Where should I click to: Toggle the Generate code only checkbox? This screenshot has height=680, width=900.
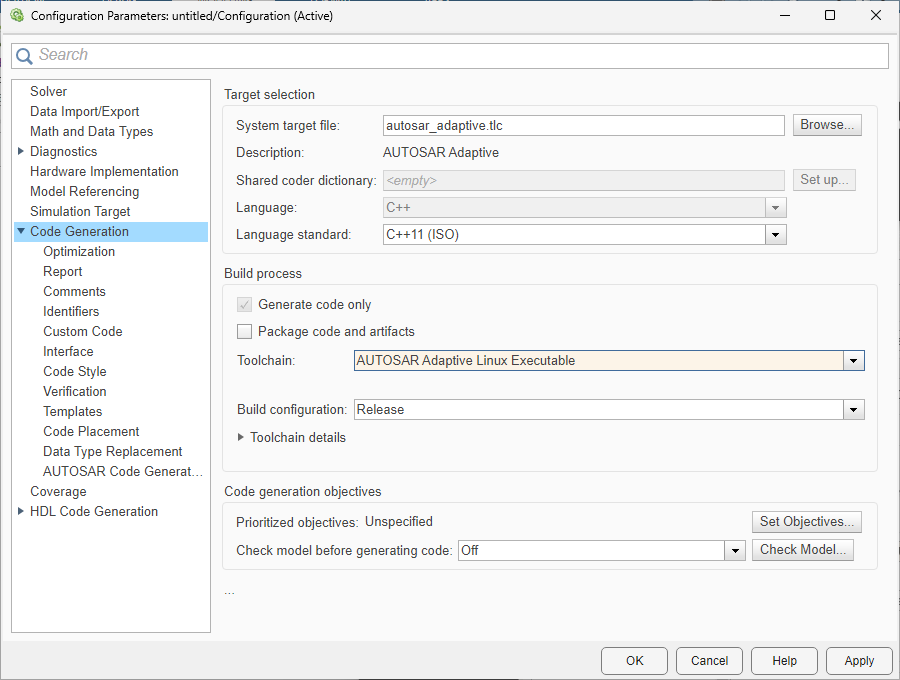coord(244,305)
